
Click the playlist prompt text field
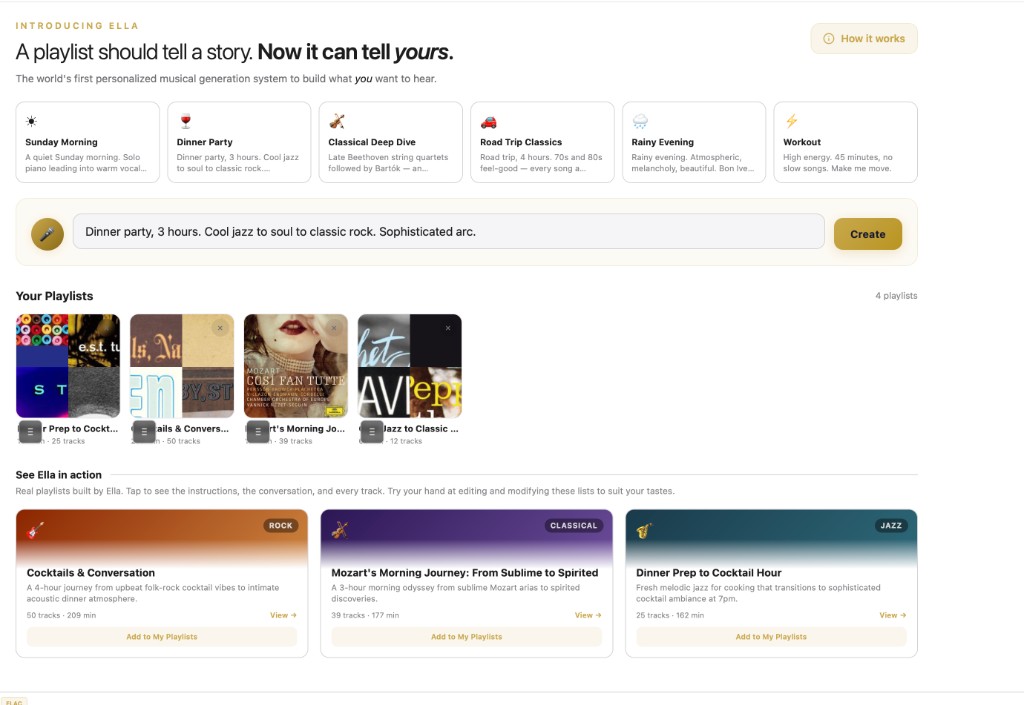tap(448, 231)
